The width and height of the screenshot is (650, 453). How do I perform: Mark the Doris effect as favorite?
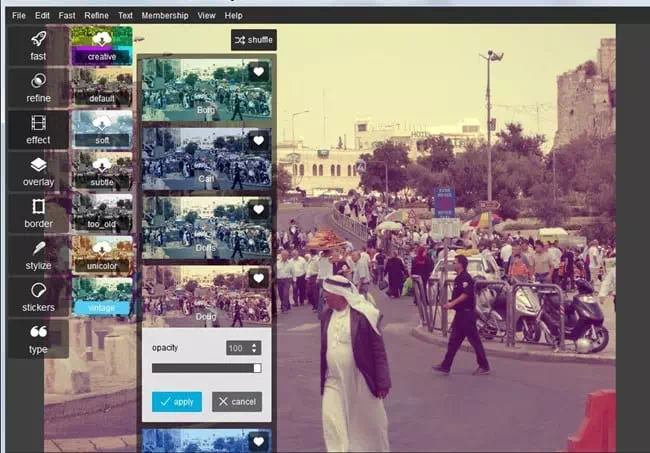point(258,209)
